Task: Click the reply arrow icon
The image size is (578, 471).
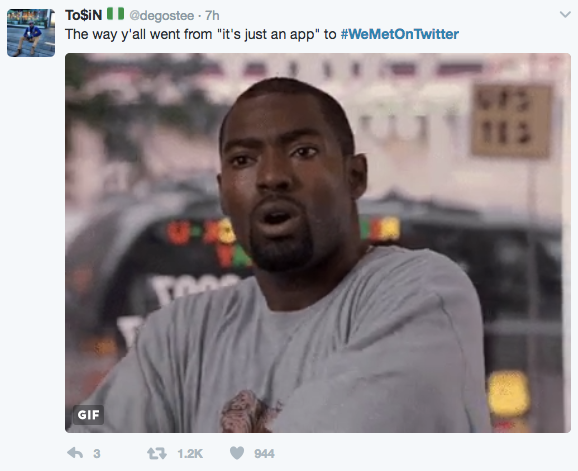Action: point(75,453)
